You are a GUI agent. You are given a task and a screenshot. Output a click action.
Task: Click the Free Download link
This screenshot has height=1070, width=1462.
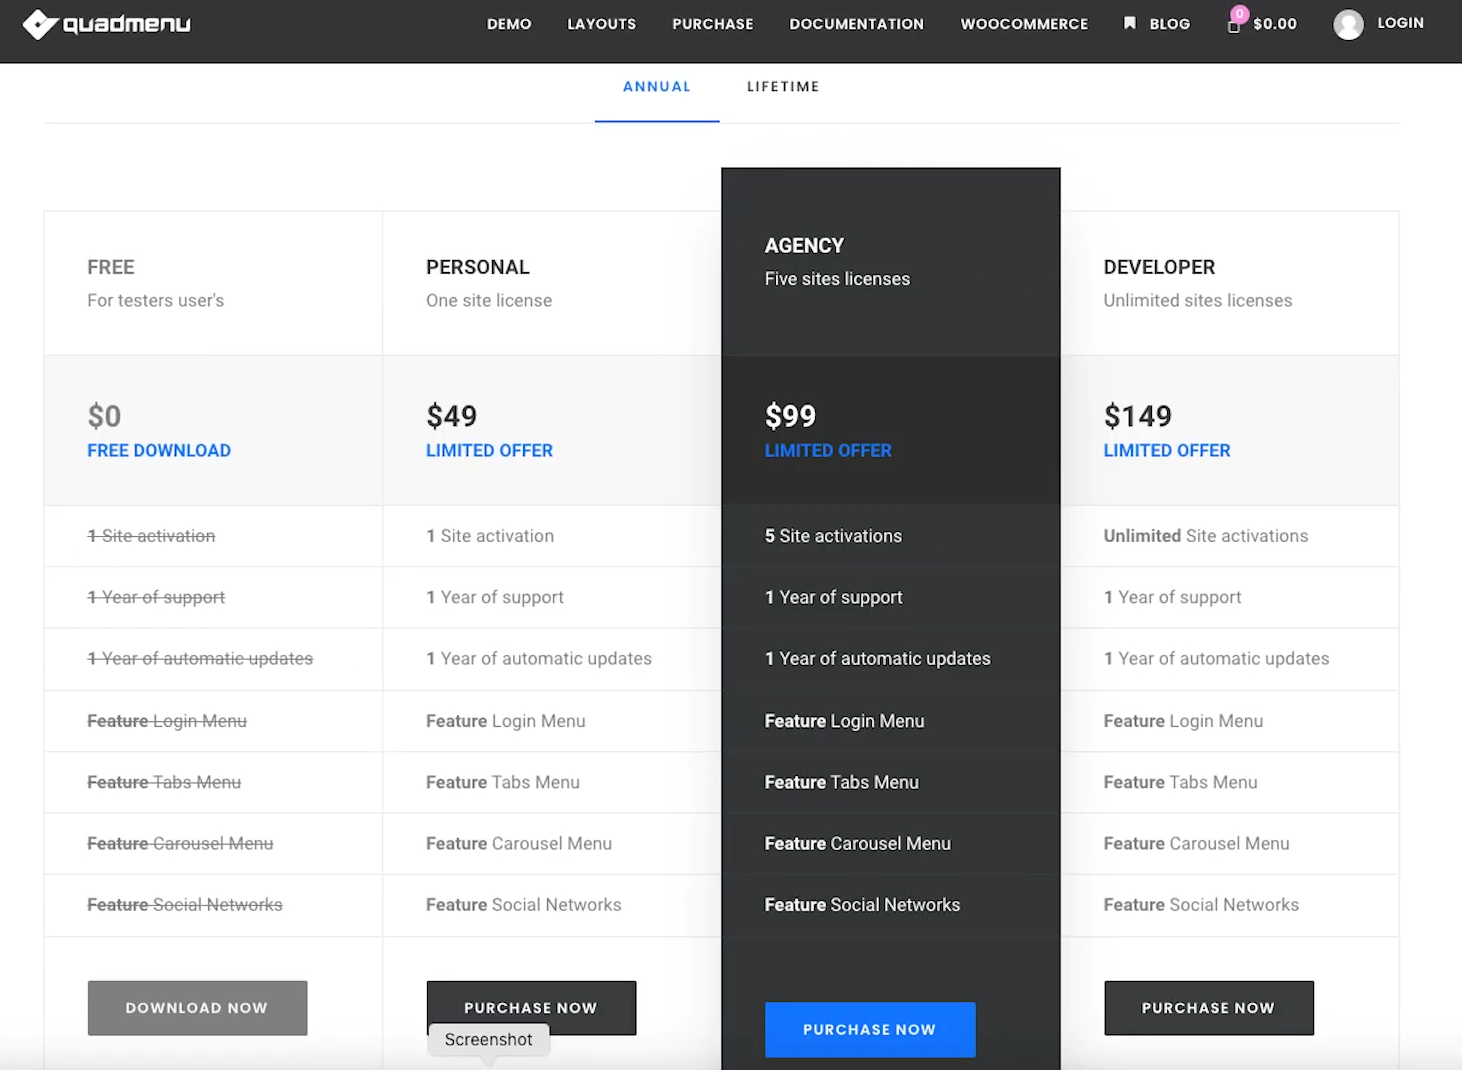pyautogui.click(x=159, y=451)
